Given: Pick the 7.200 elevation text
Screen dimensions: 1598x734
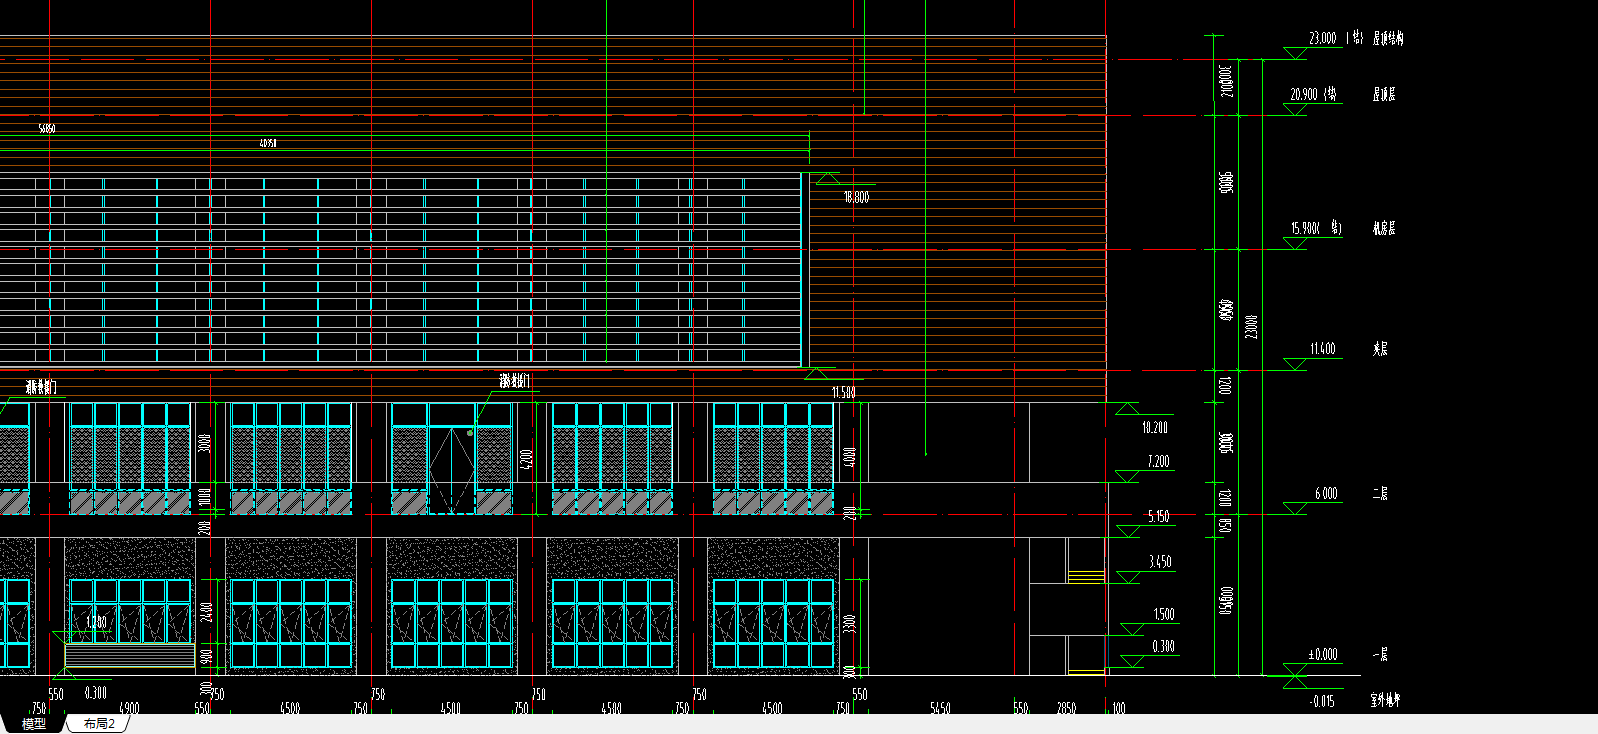Looking at the screenshot, I should [1158, 461].
